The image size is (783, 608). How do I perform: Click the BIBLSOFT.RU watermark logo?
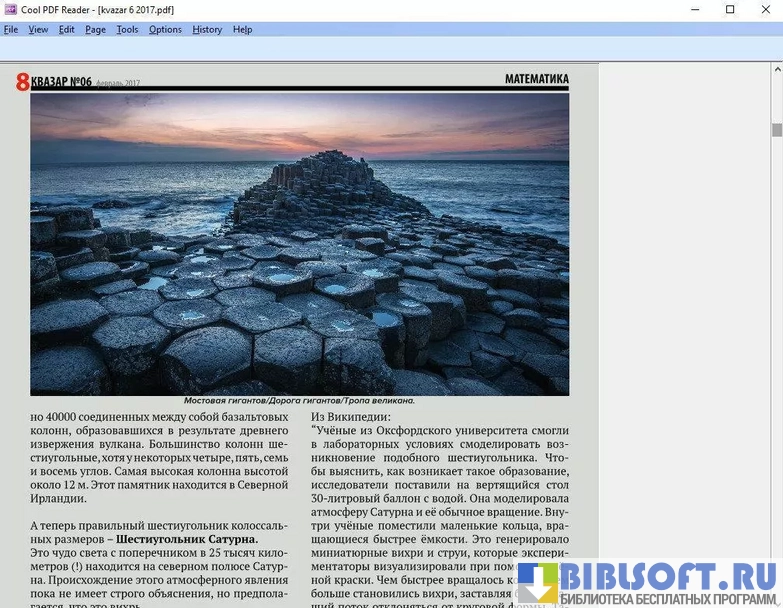[x=650, y=581]
